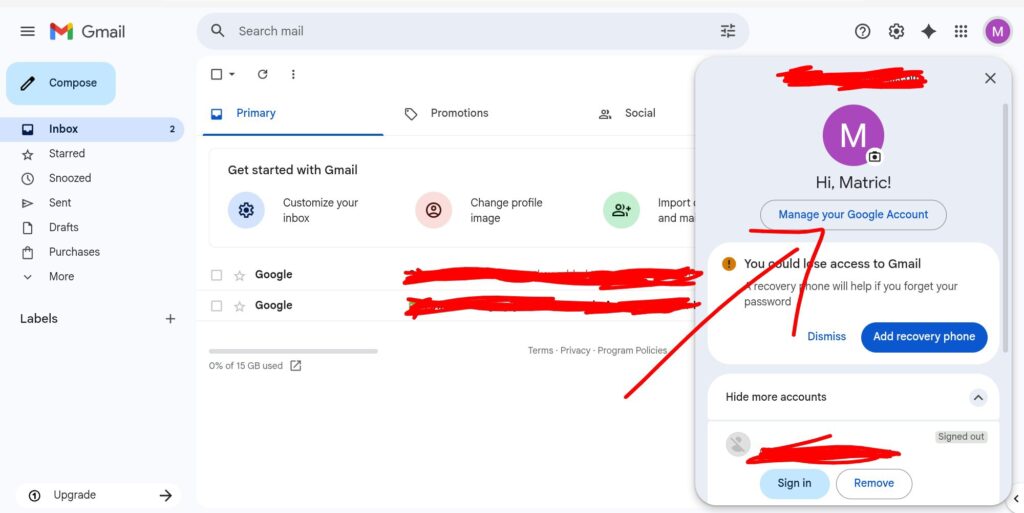The image size is (1024, 513).
Task: Click the signed-out account avatar
Action: click(x=738, y=444)
